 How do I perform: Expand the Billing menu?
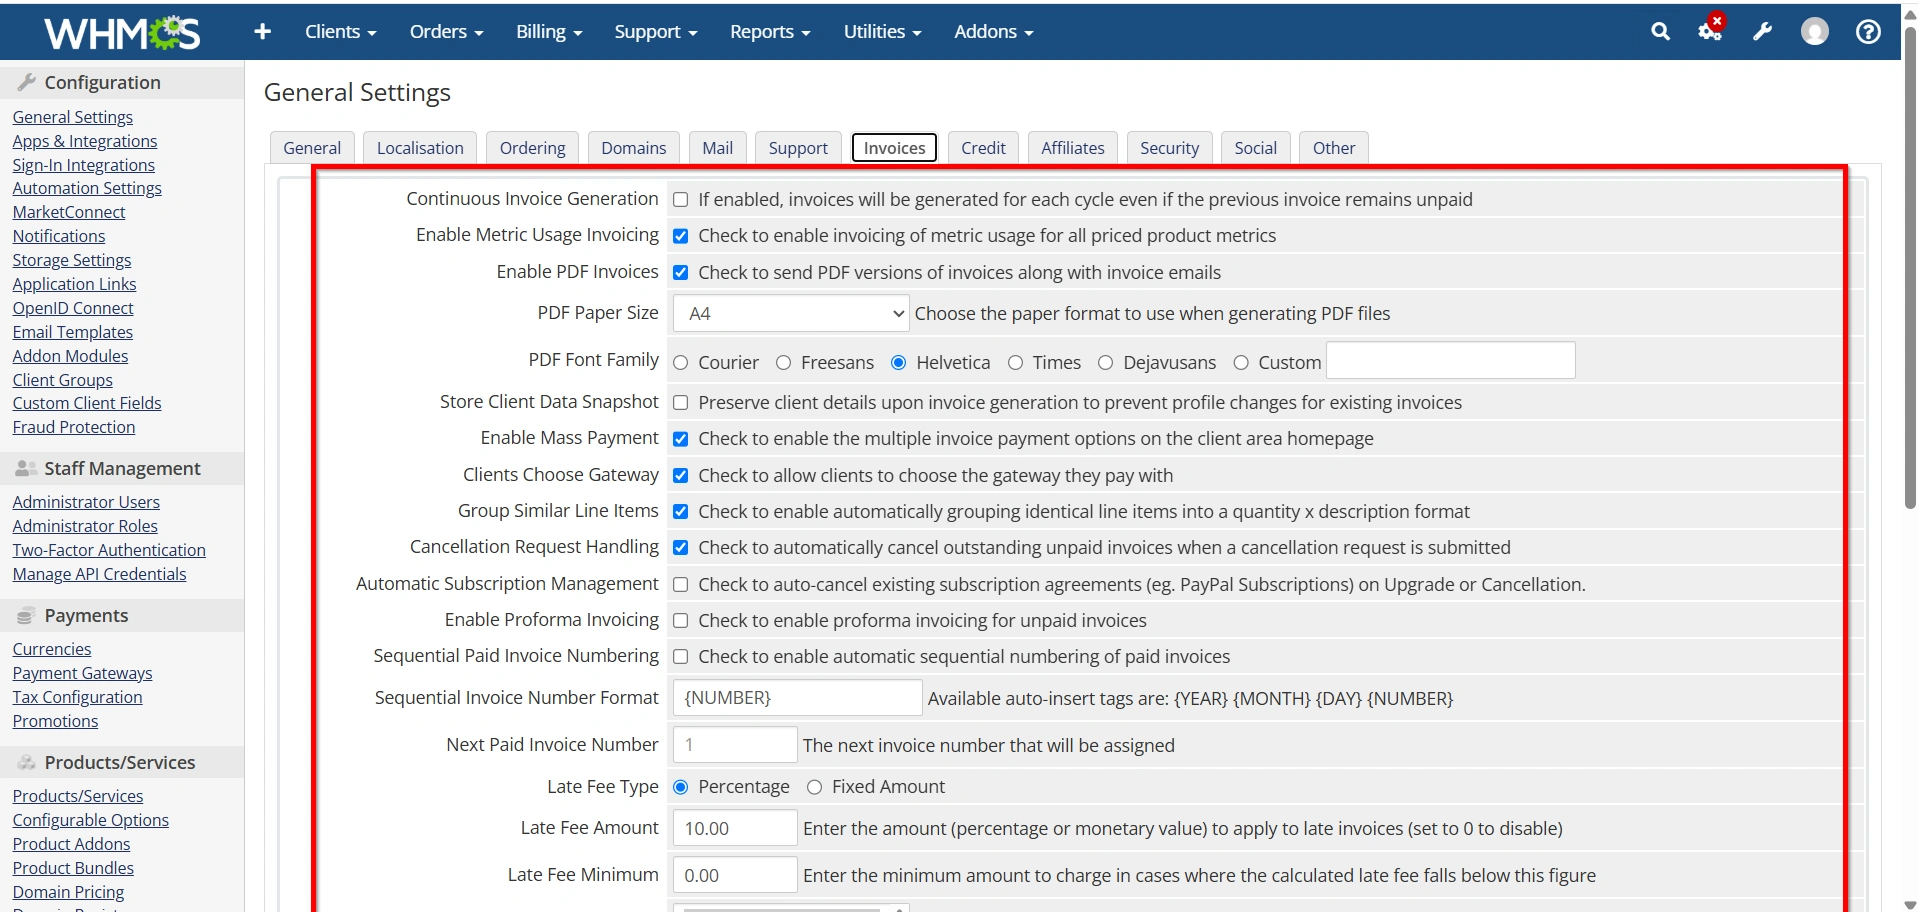pyautogui.click(x=549, y=32)
